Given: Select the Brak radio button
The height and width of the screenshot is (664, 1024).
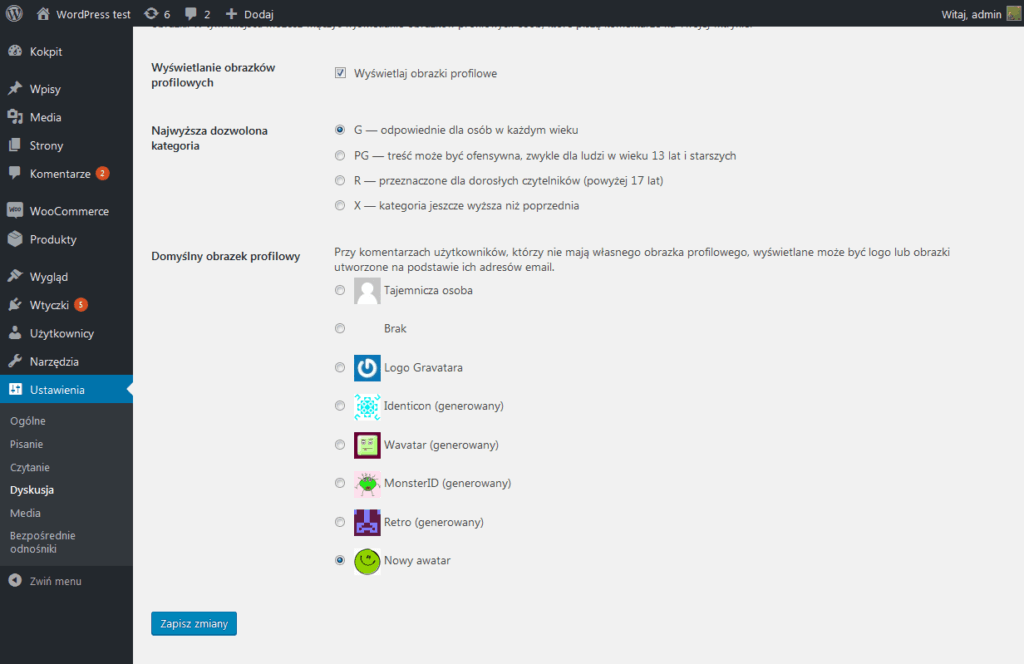Looking at the screenshot, I should click(340, 328).
